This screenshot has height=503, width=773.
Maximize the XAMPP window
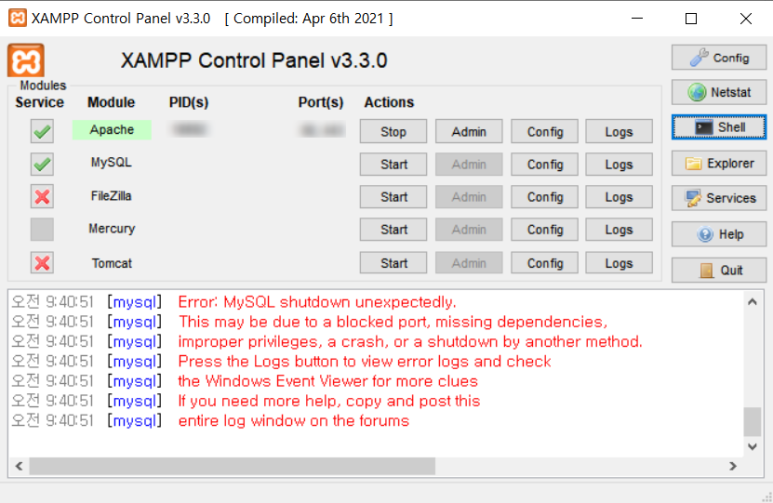click(691, 18)
